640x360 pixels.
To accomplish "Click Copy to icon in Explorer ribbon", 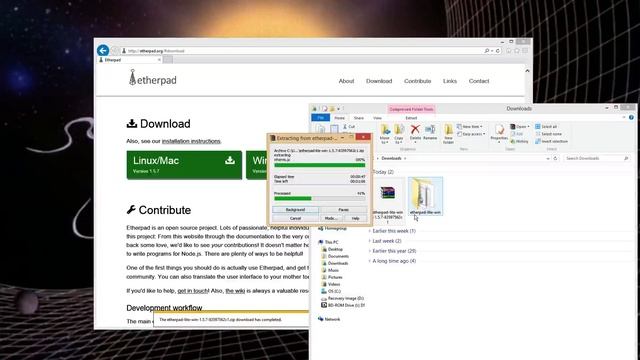I will click(399, 134).
